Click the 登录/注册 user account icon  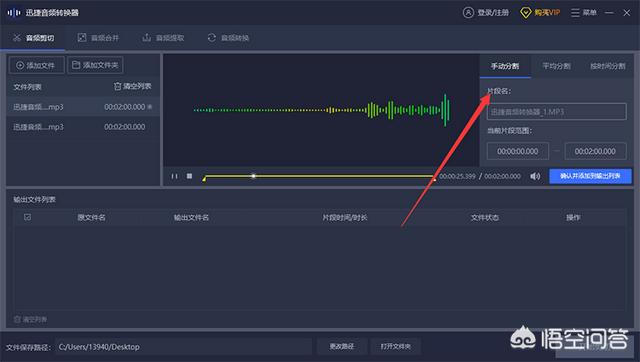pyautogui.click(x=468, y=13)
